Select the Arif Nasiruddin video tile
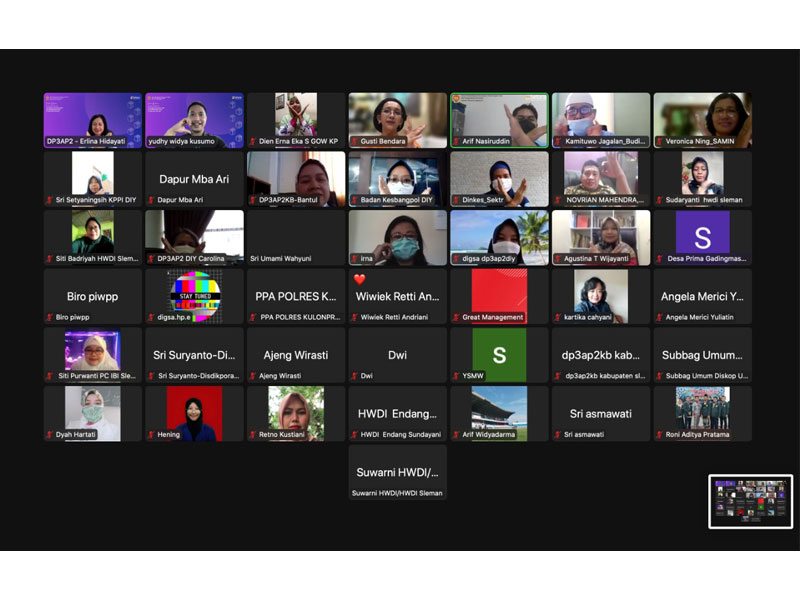The image size is (800, 600). click(499, 119)
